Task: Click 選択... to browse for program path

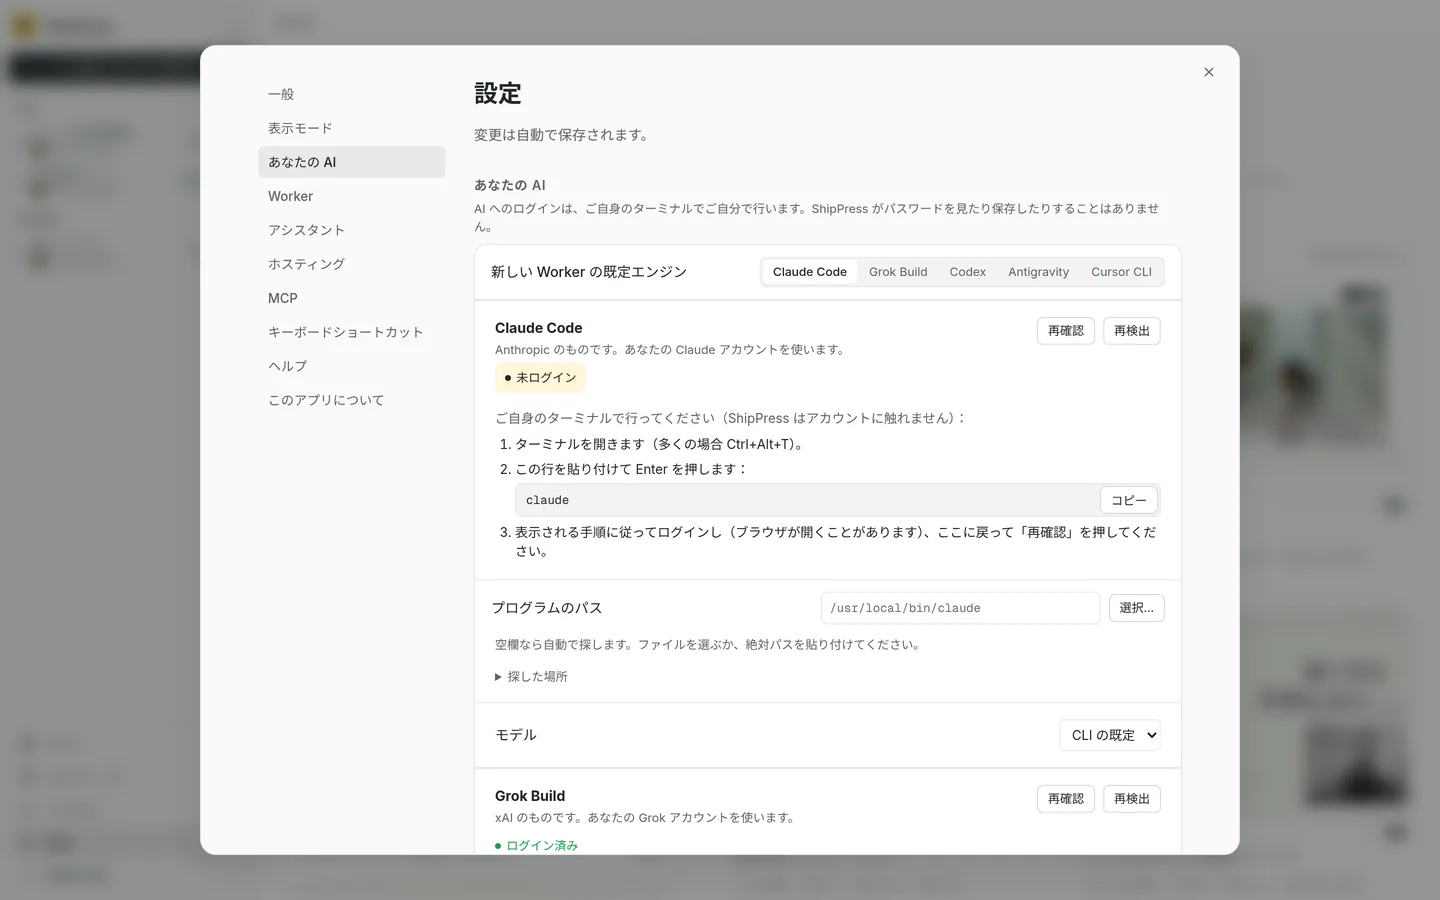Action: [1136, 608]
